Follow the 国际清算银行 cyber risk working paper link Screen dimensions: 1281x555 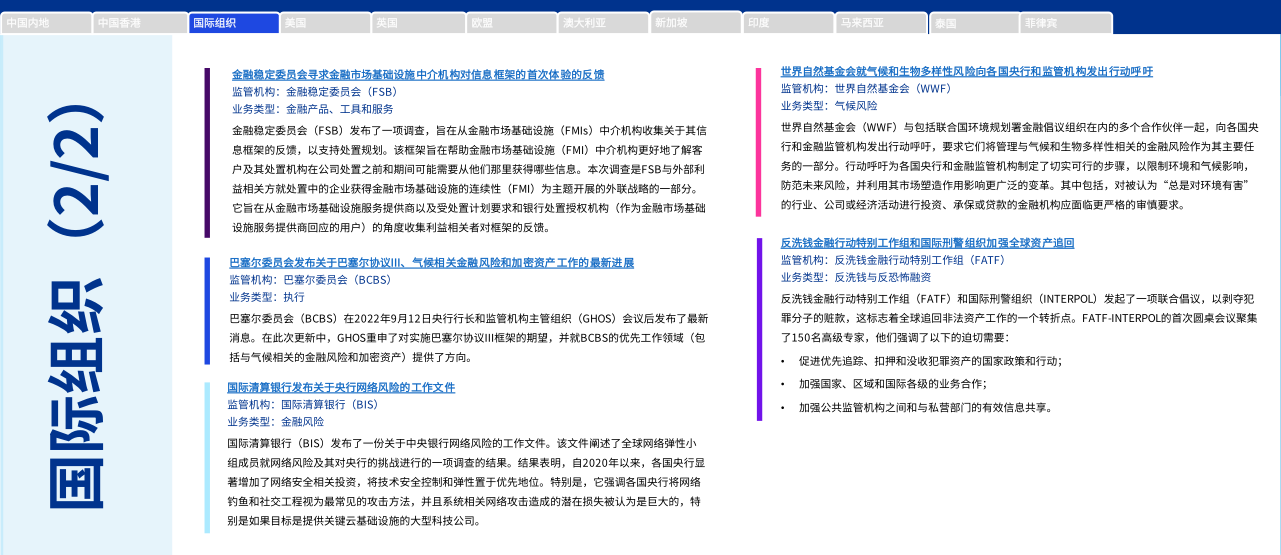341,387
